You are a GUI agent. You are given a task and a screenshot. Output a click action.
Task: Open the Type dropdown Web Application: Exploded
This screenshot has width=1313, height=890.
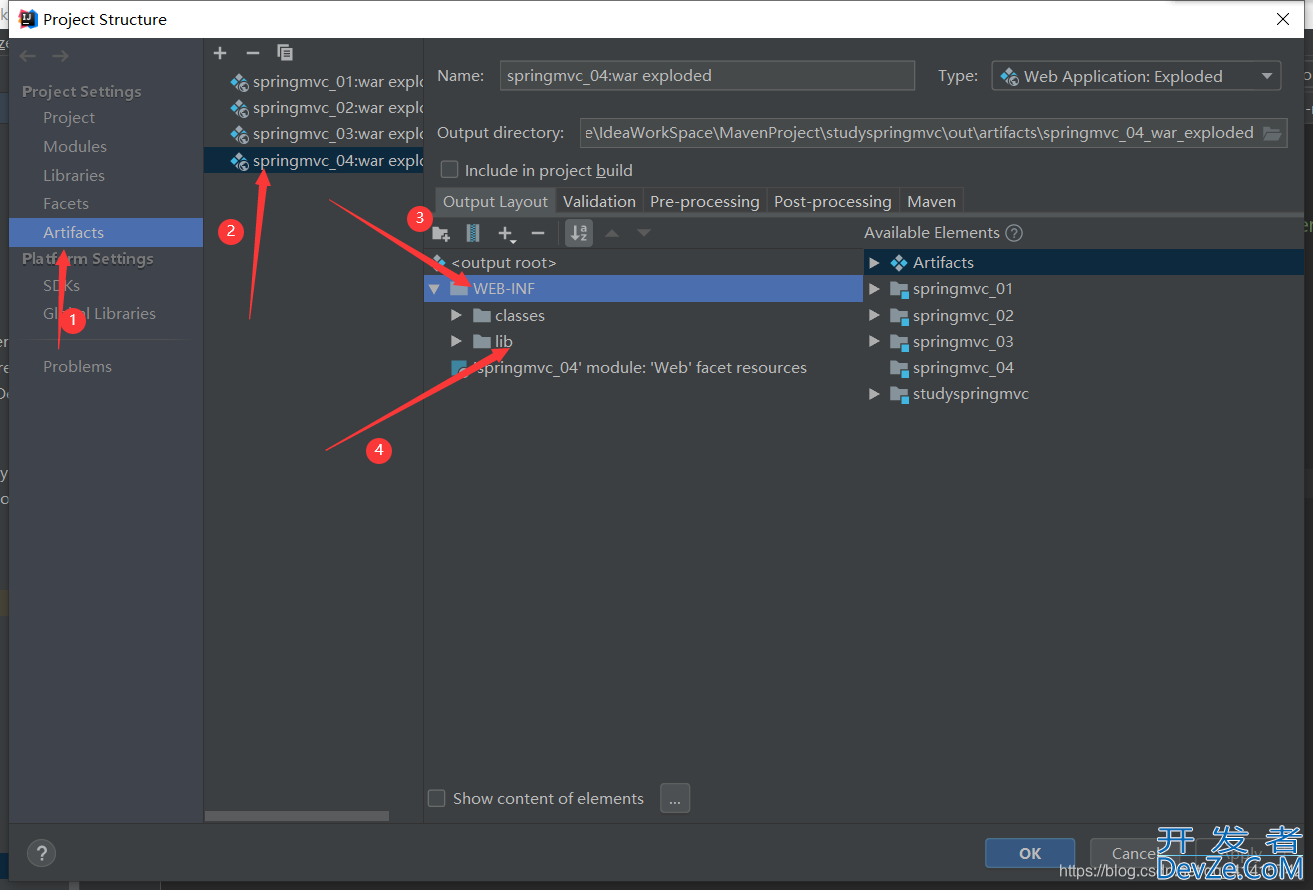click(1136, 76)
